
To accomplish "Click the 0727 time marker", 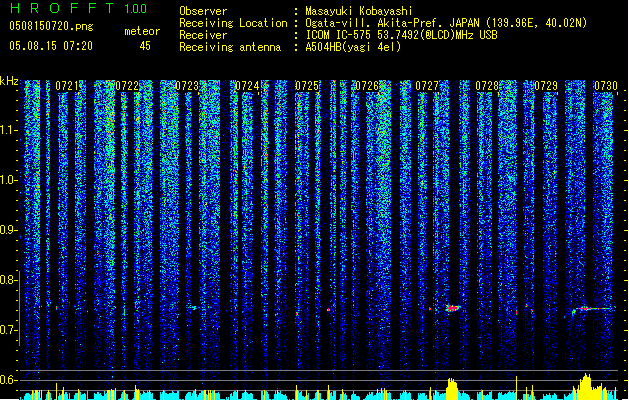I will point(427,86).
